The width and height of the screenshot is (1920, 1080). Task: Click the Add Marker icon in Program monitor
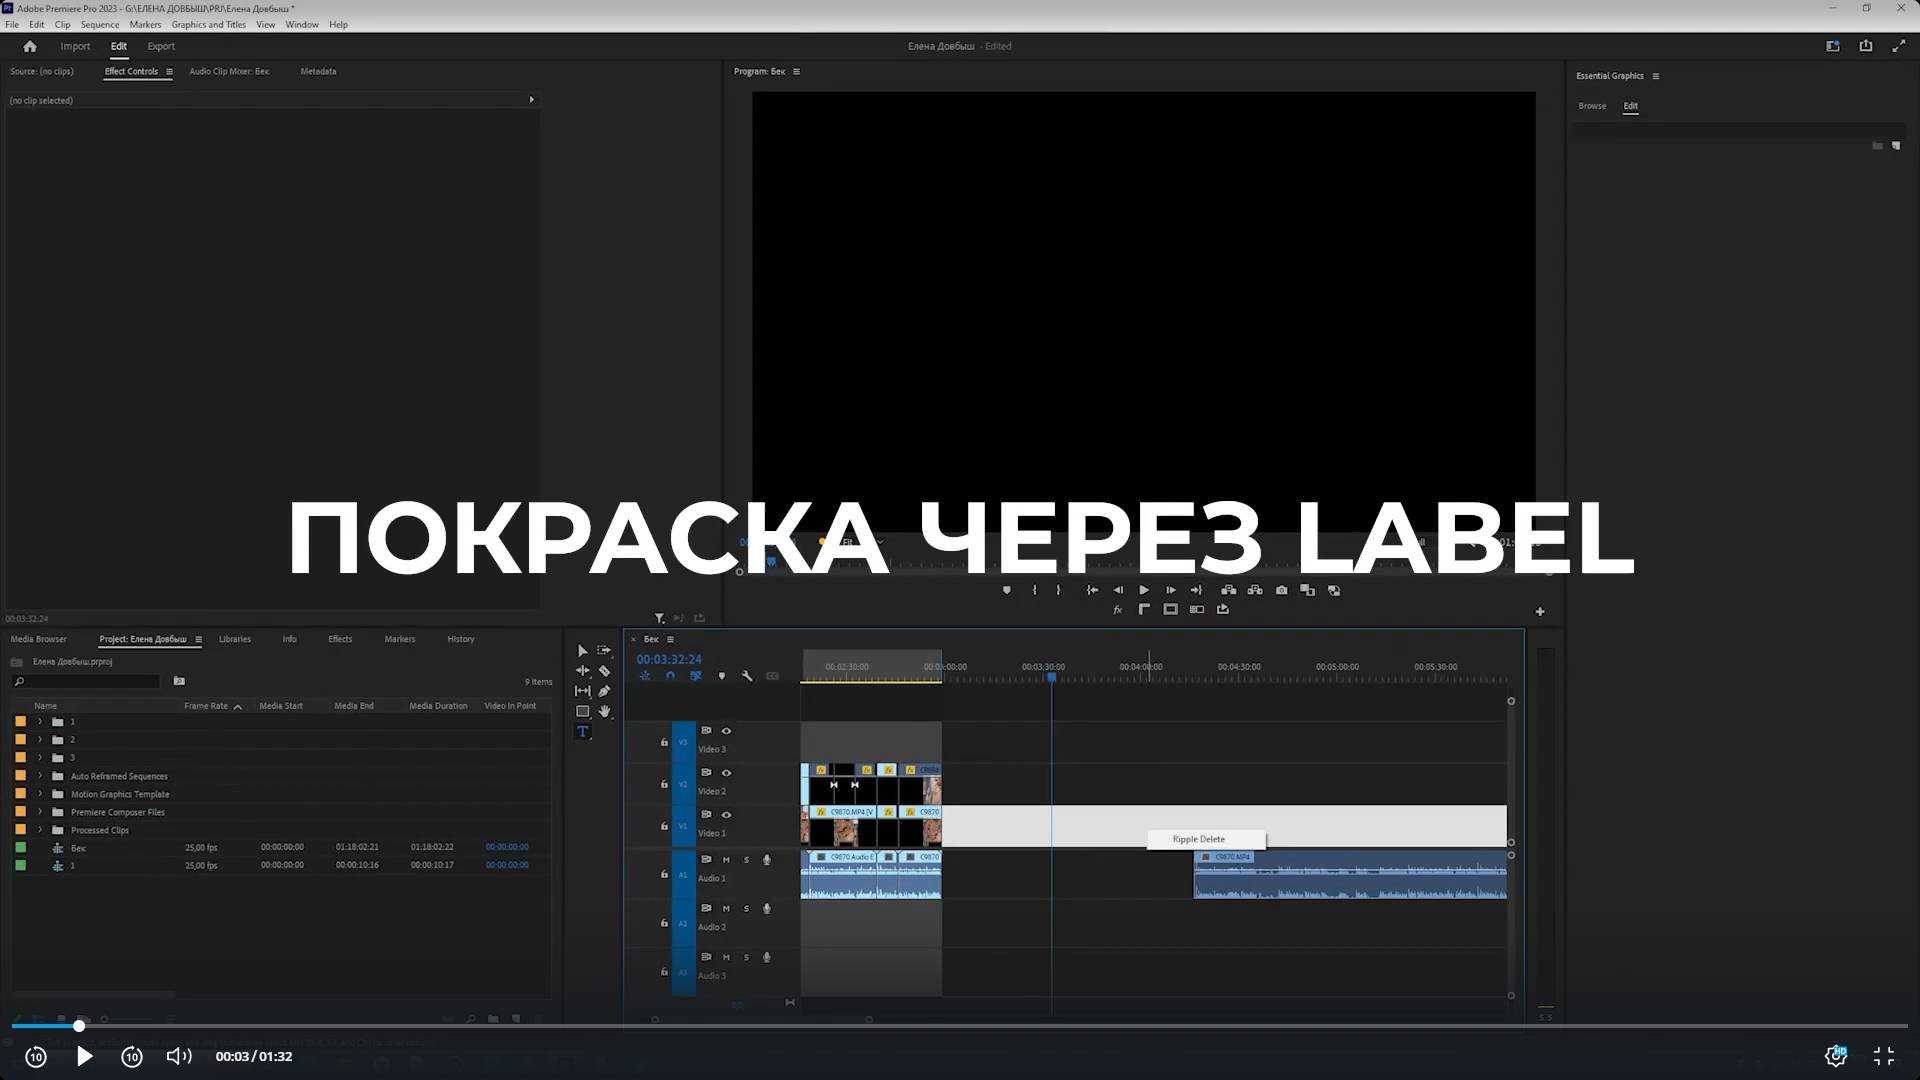(x=1007, y=590)
